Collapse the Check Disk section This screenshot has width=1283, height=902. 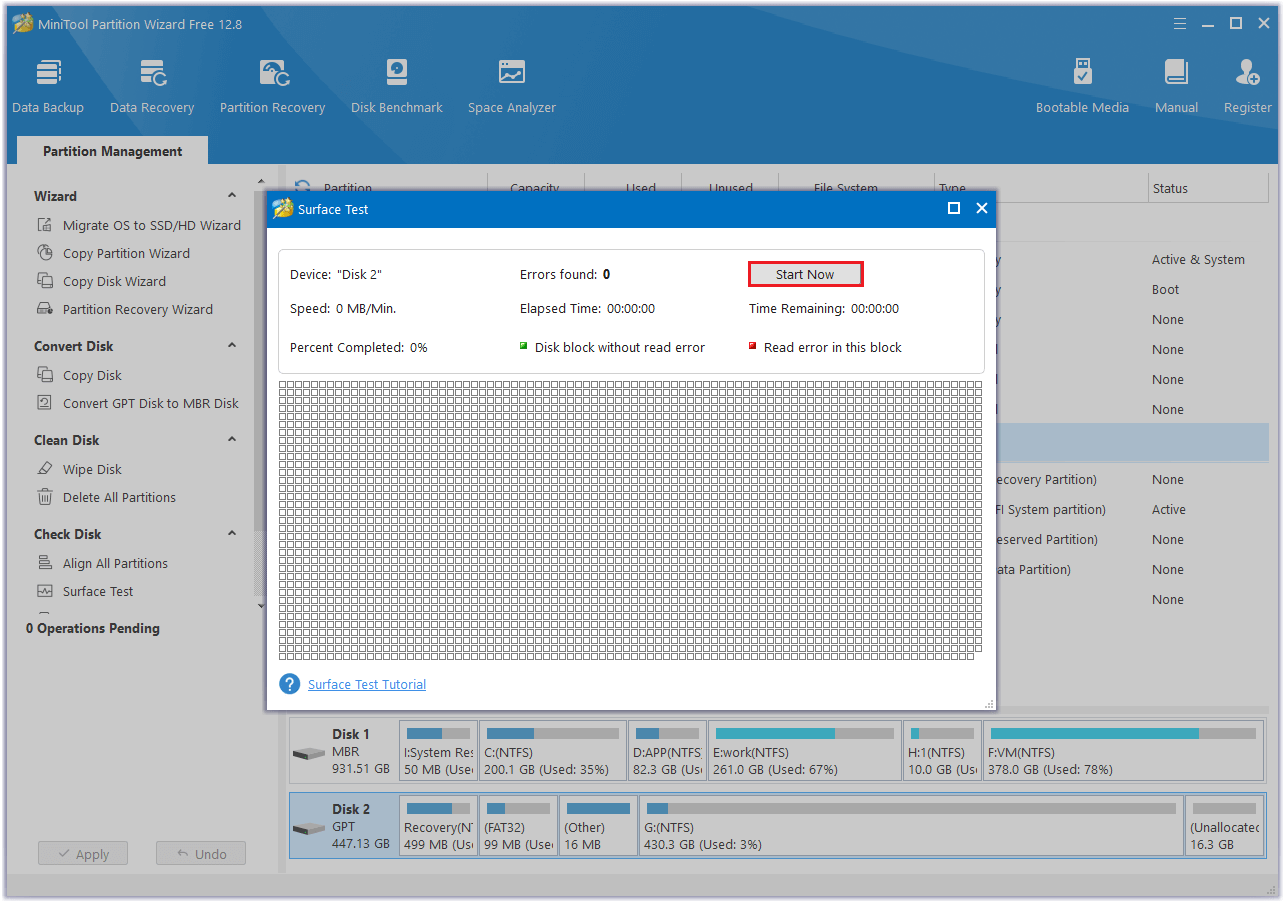pyautogui.click(x=232, y=534)
